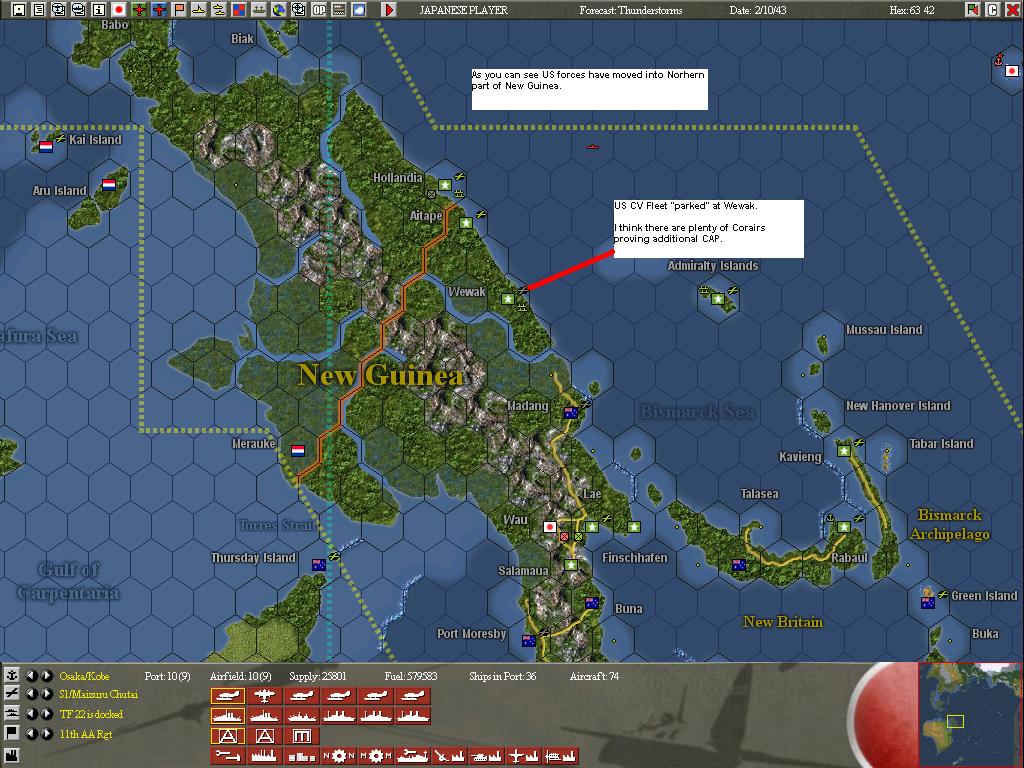Viewport: 1024px width, 768px height.
Task: Click the Admiralty Islands base marker
Action: point(718,299)
